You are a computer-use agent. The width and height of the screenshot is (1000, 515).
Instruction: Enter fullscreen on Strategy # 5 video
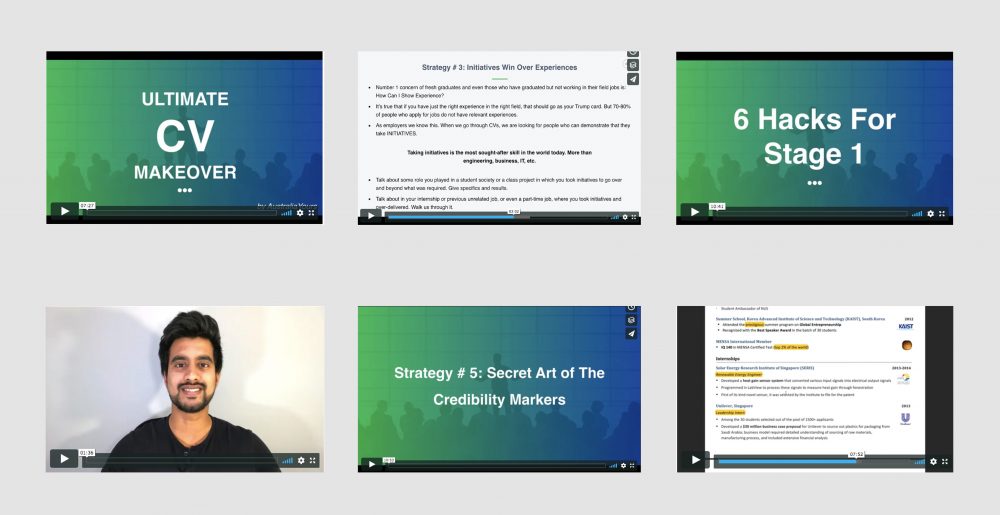(634, 466)
